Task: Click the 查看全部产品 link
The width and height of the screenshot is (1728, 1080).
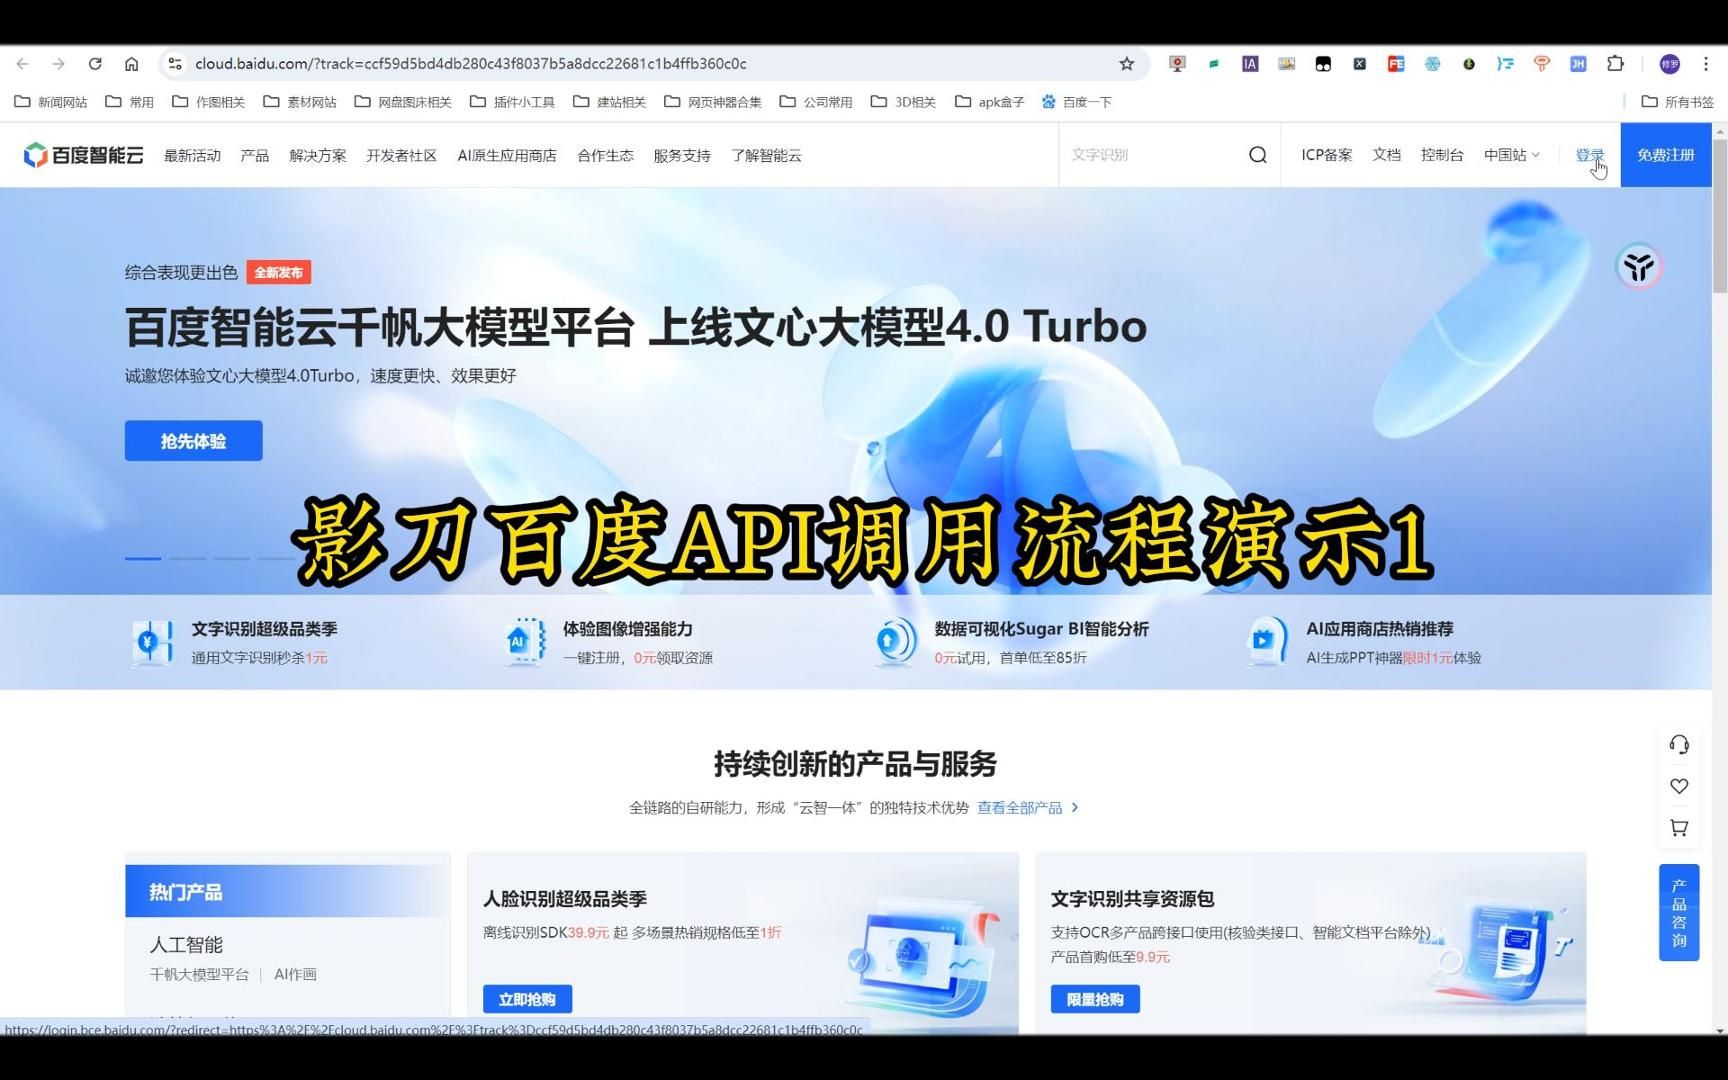Action: click(x=1028, y=808)
